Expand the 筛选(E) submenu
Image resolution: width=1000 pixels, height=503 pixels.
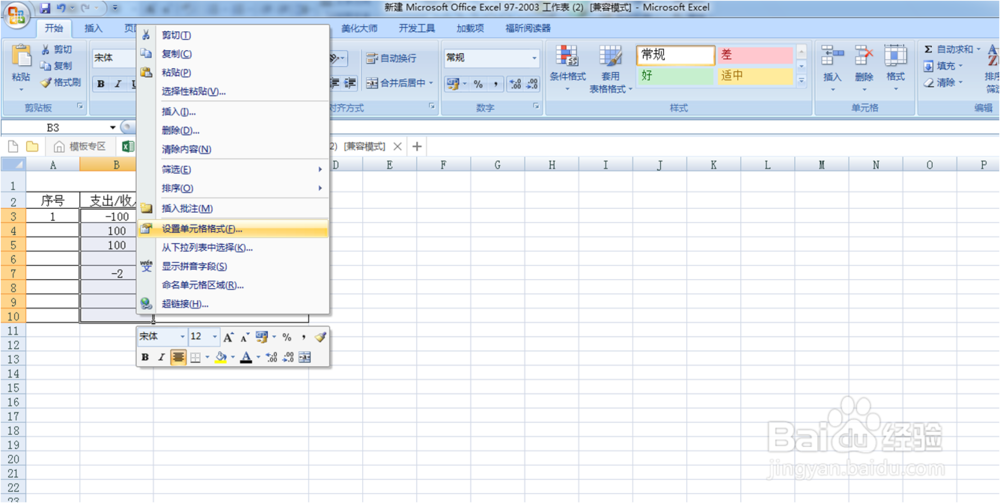[233, 170]
